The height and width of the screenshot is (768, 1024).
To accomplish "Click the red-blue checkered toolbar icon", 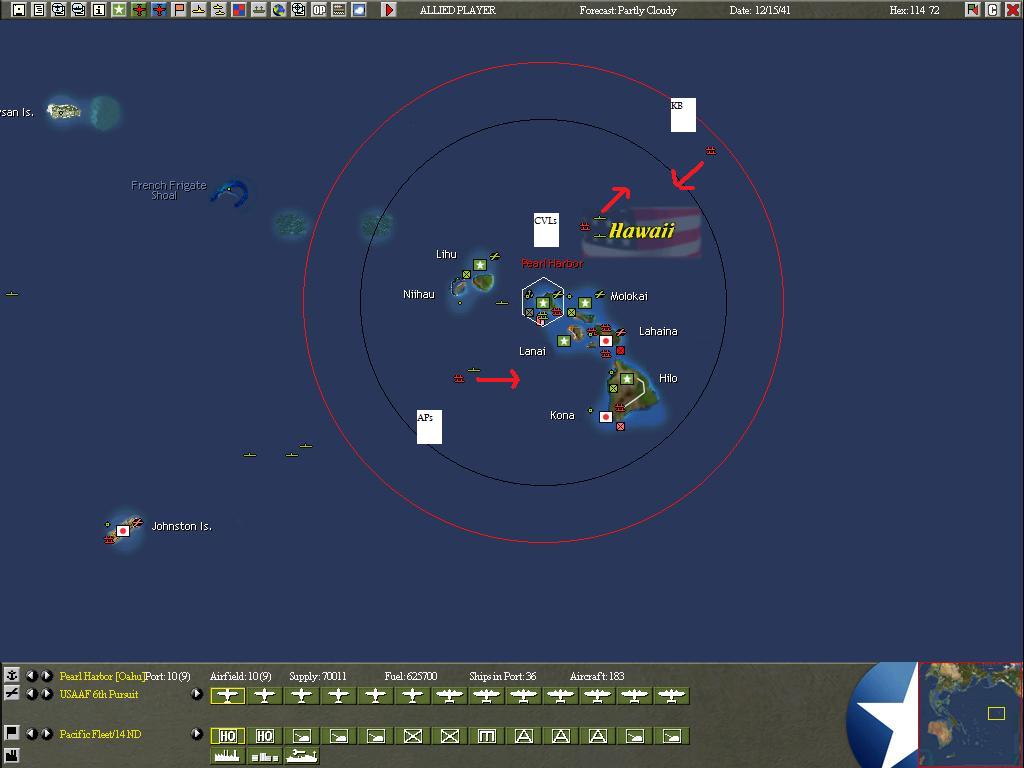I will coord(239,10).
